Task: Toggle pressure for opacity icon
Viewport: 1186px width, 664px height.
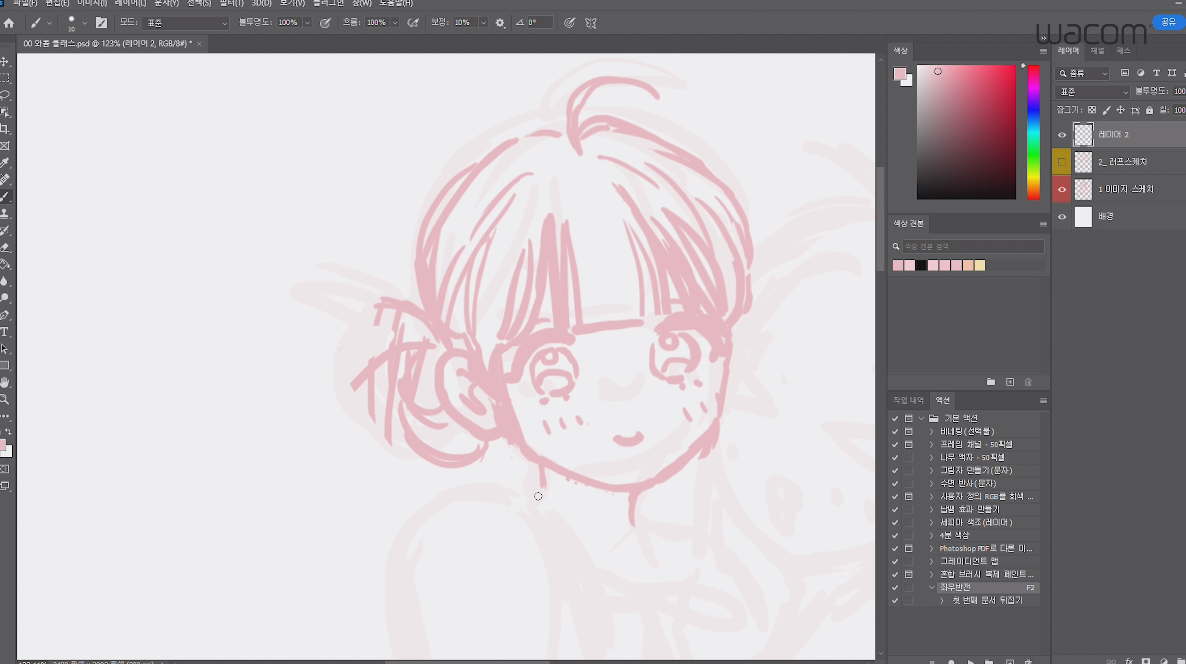Action: pos(325,23)
